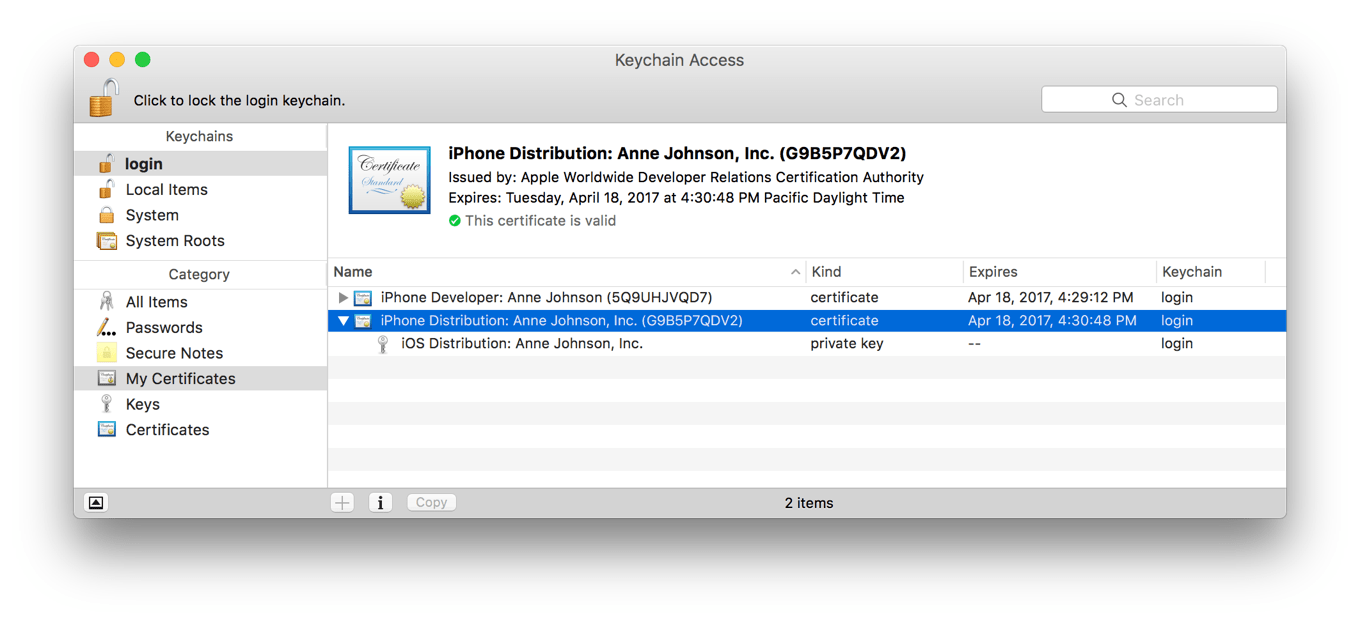Click the Search field
The image size is (1360, 625).
1159,100
